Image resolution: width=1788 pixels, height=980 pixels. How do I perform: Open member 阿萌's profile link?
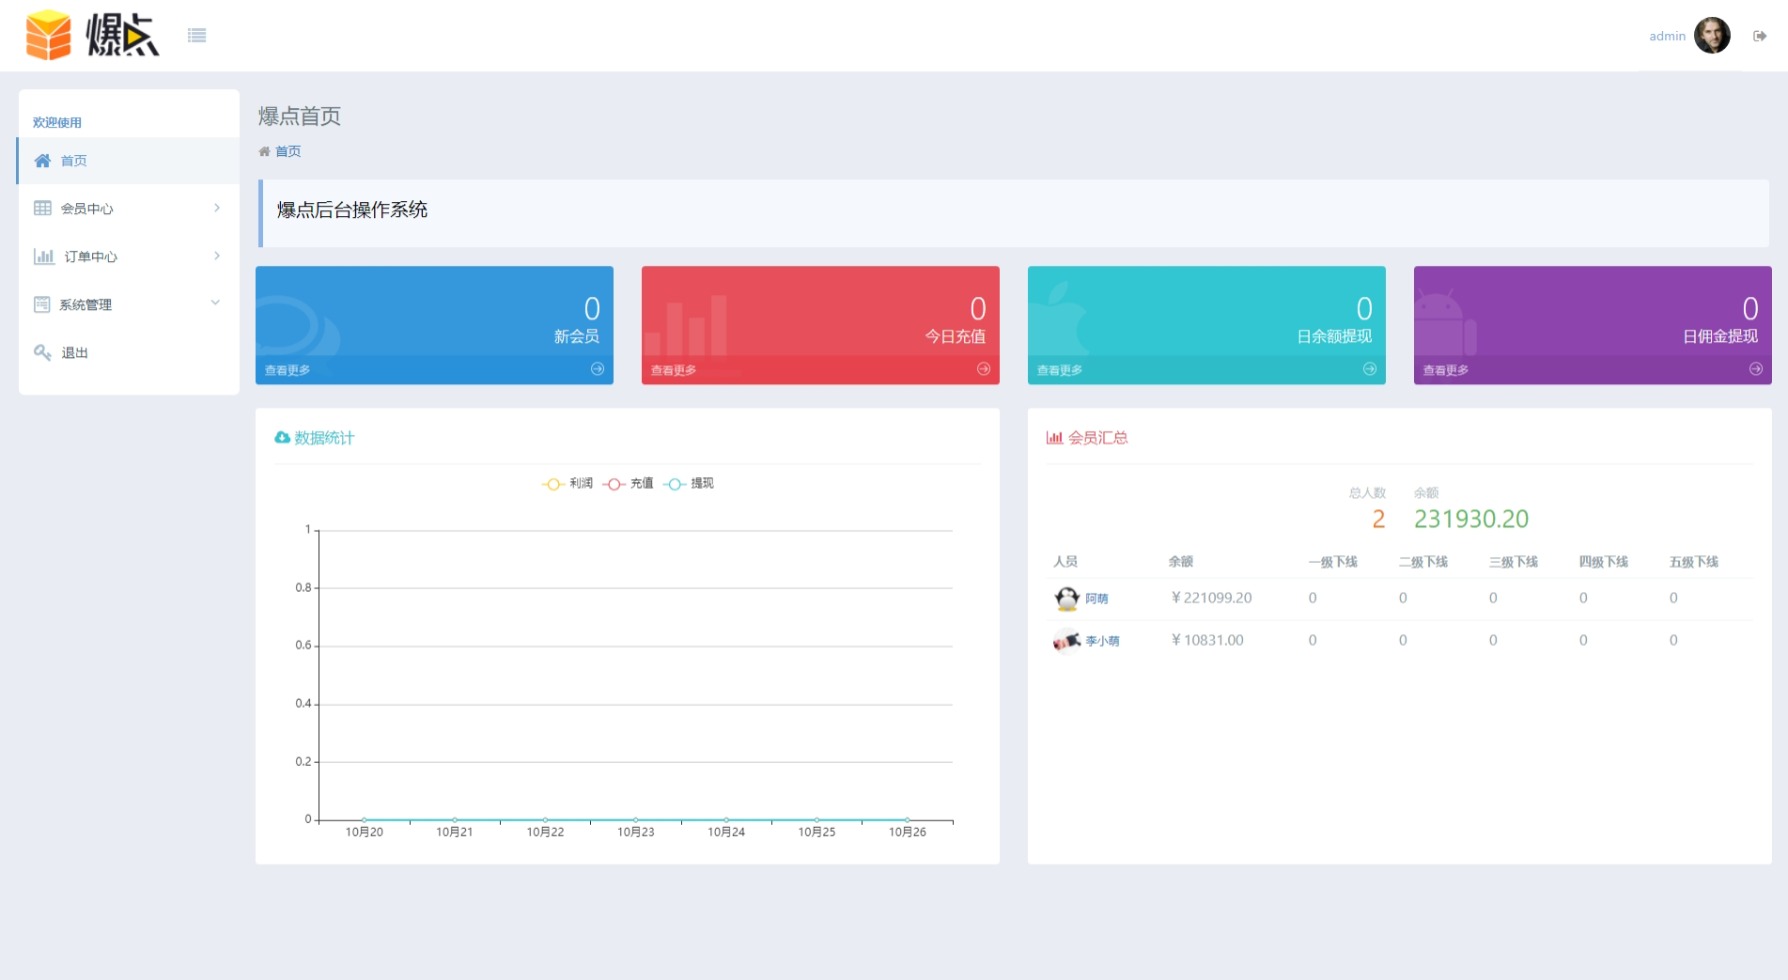click(1096, 599)
